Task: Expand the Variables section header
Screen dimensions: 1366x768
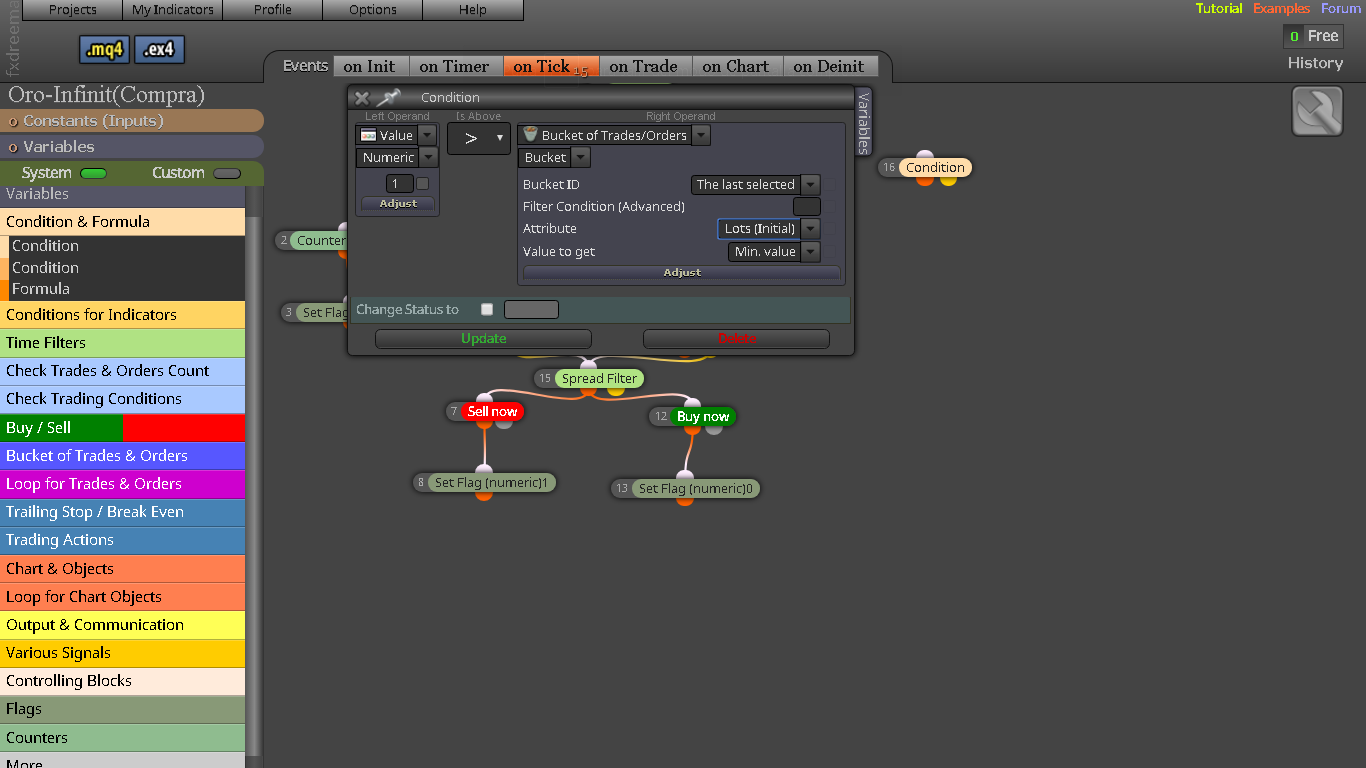Action: tap(132, 147)
